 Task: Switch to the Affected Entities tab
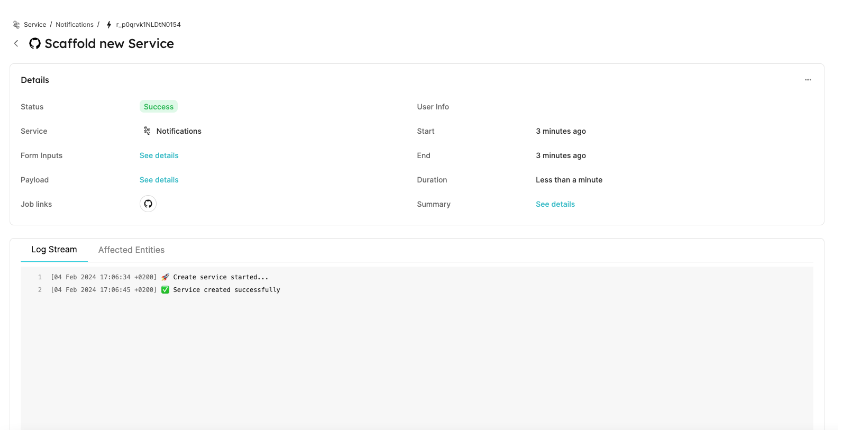[131, 250]
